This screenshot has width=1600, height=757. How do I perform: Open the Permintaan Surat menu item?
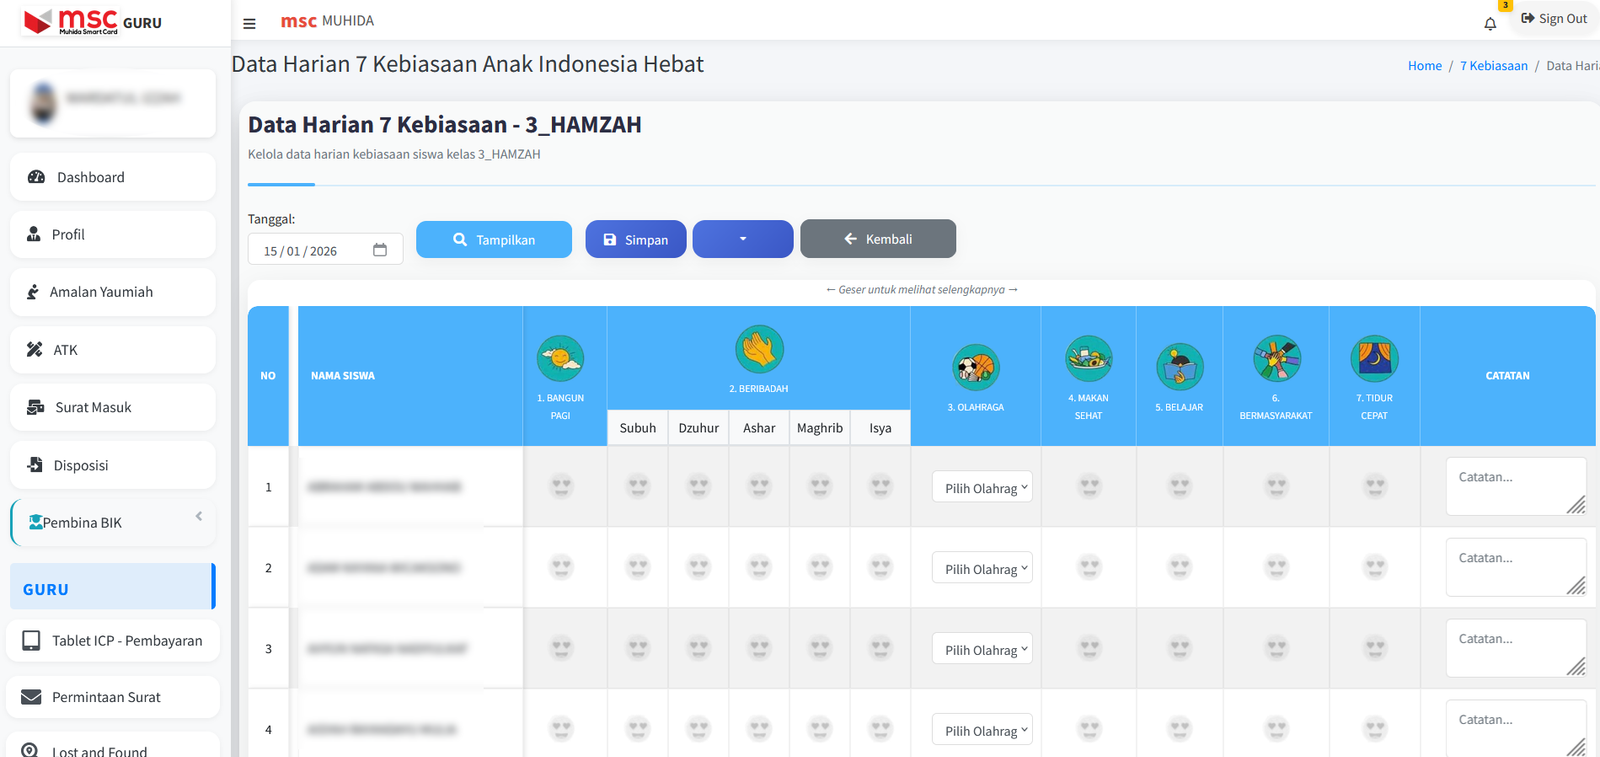tap(113, 697)
